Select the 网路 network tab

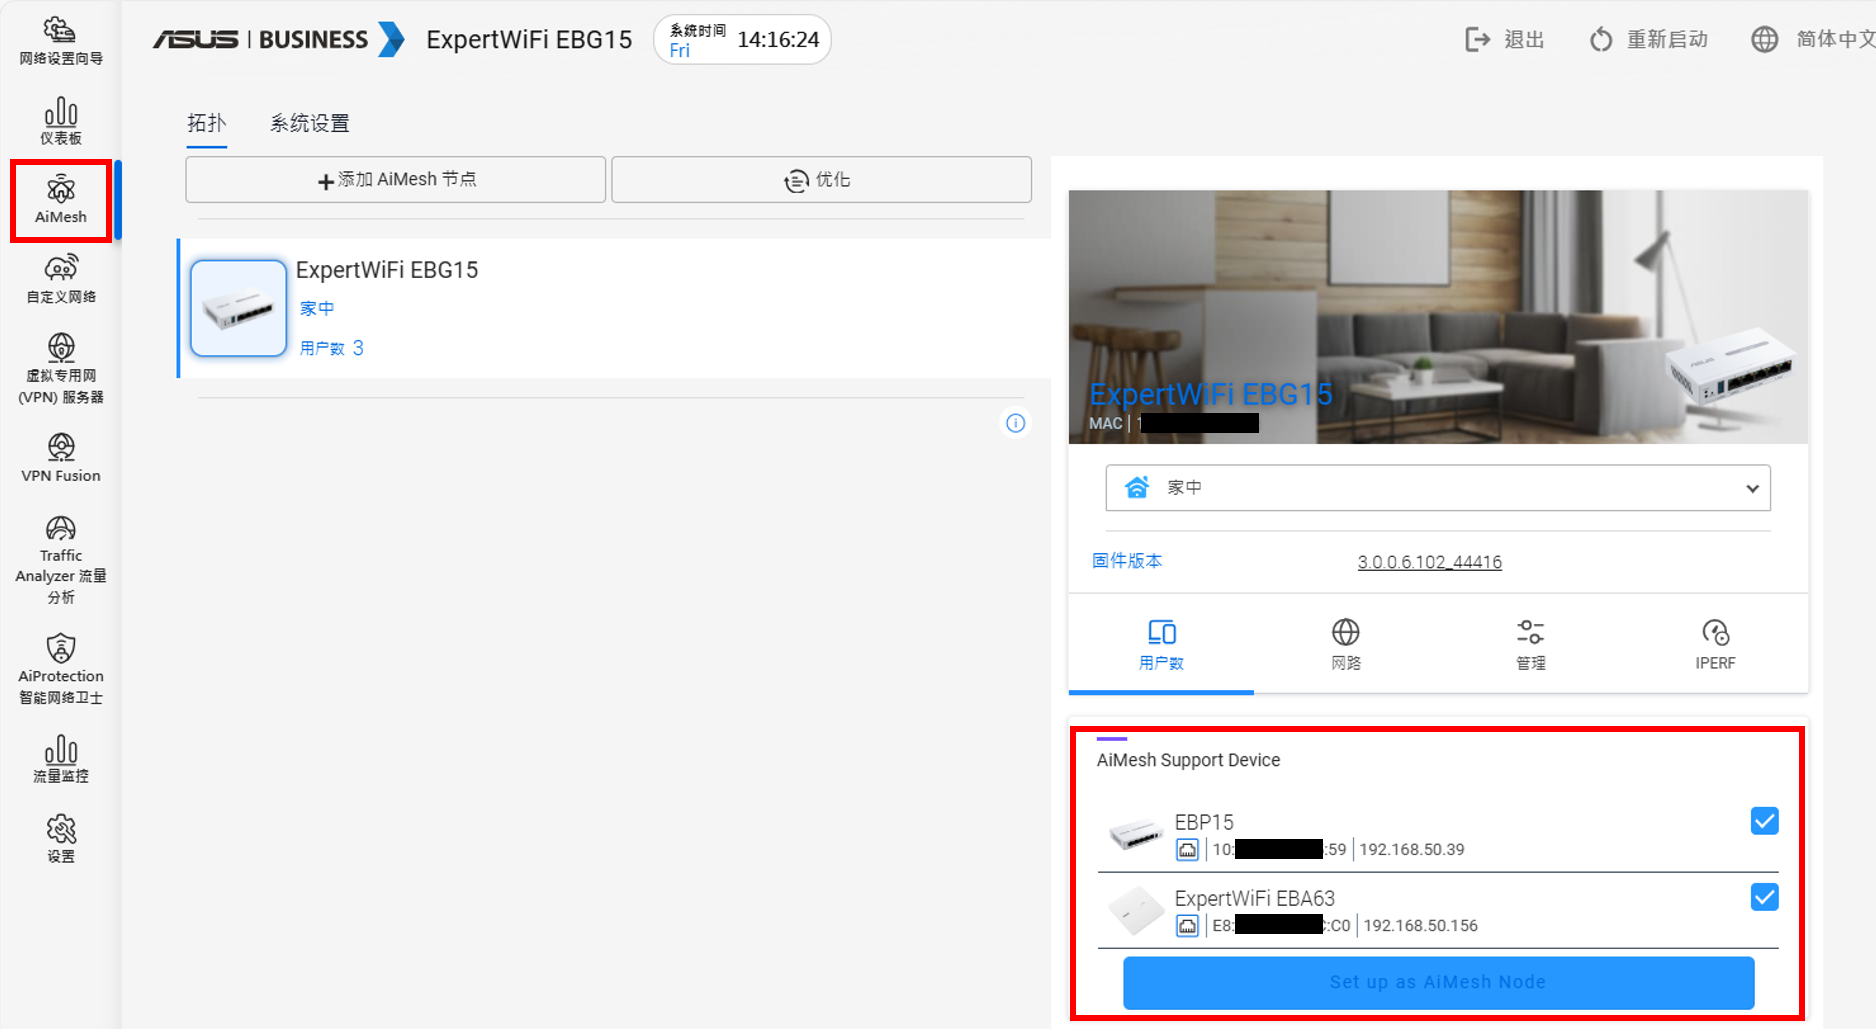coord(1346,645)
